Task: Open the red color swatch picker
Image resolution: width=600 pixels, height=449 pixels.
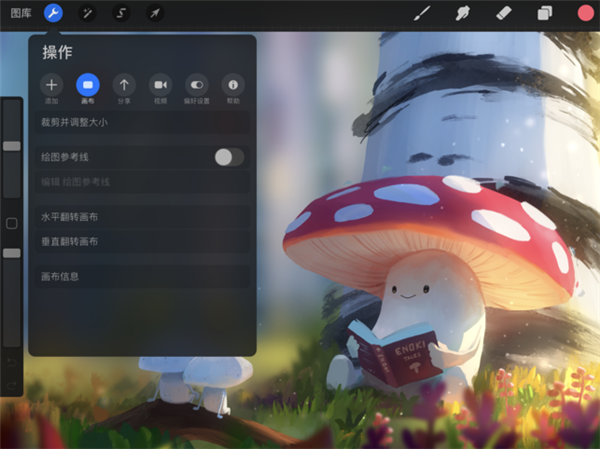Action: click(x=585, y=13)
